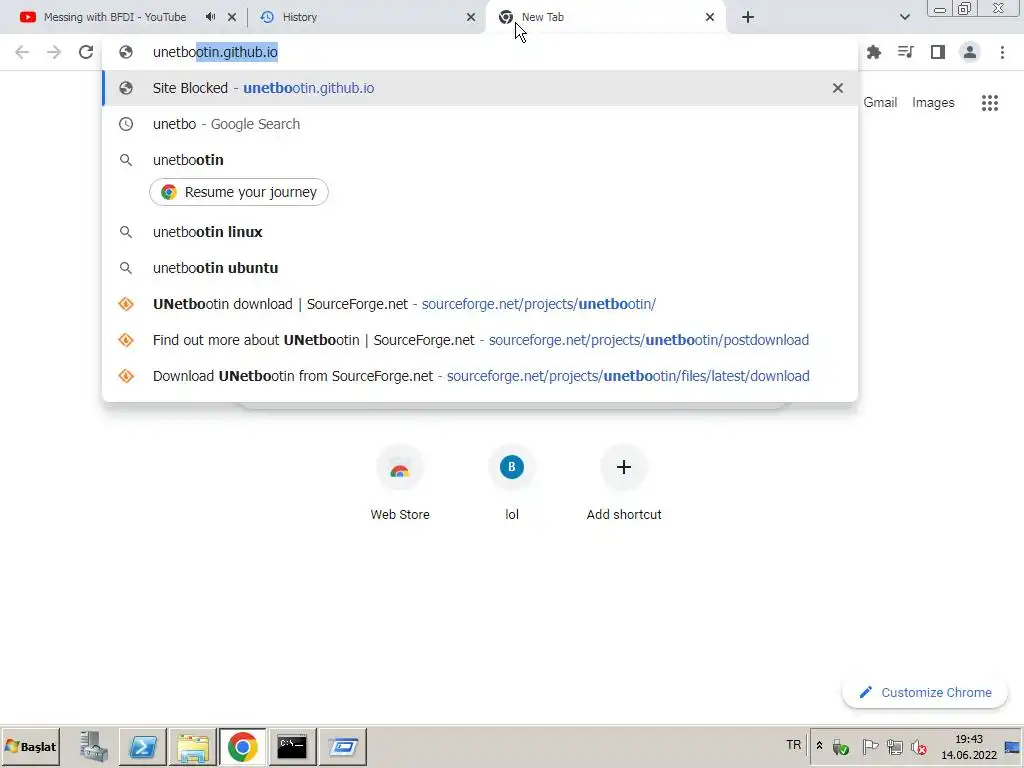
Task: Mute the YouTube tab audio icon
Action: point(210,17)
